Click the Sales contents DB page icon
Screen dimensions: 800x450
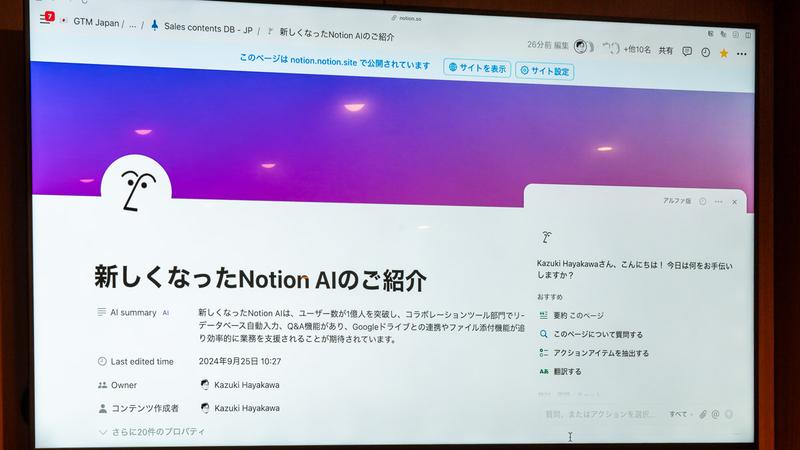[155, 24]
